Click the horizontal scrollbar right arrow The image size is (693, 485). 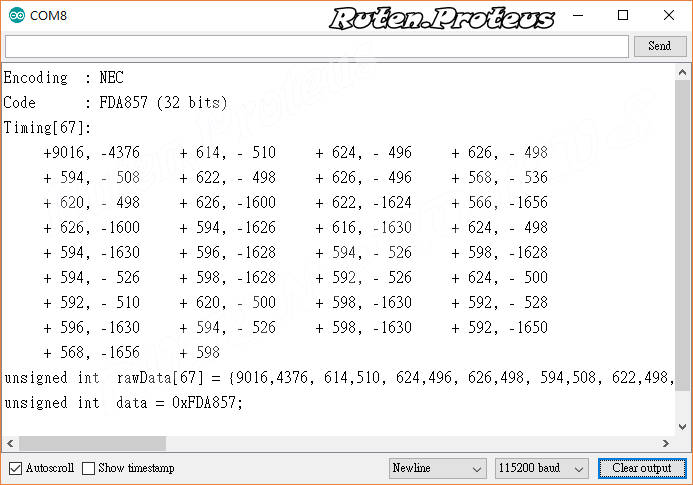(x=666, y=443)
